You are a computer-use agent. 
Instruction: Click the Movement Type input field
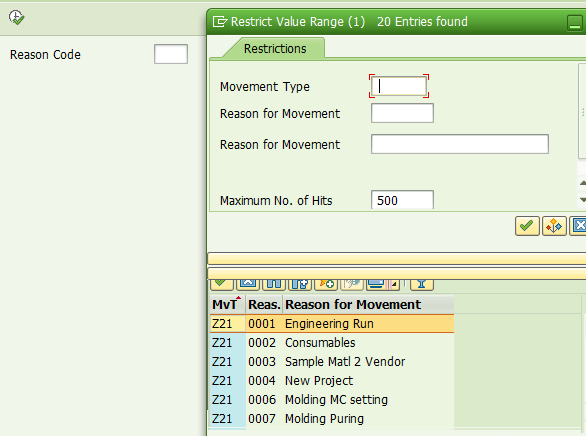399,86
